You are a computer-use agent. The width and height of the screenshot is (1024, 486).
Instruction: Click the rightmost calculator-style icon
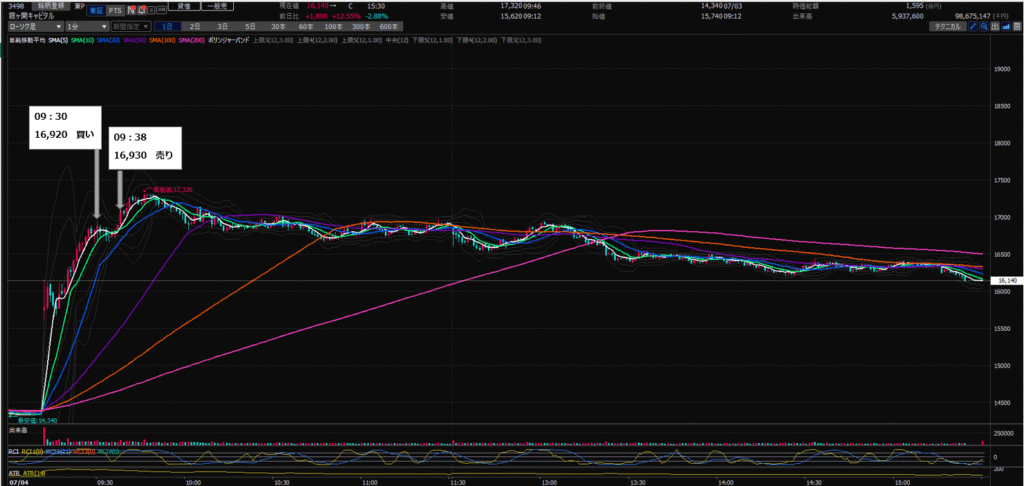pos(1017,26)
